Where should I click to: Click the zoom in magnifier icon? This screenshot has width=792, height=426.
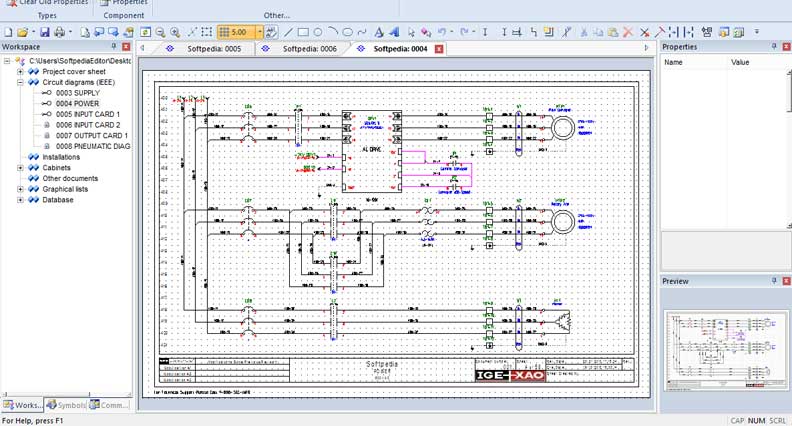(175, 32)
